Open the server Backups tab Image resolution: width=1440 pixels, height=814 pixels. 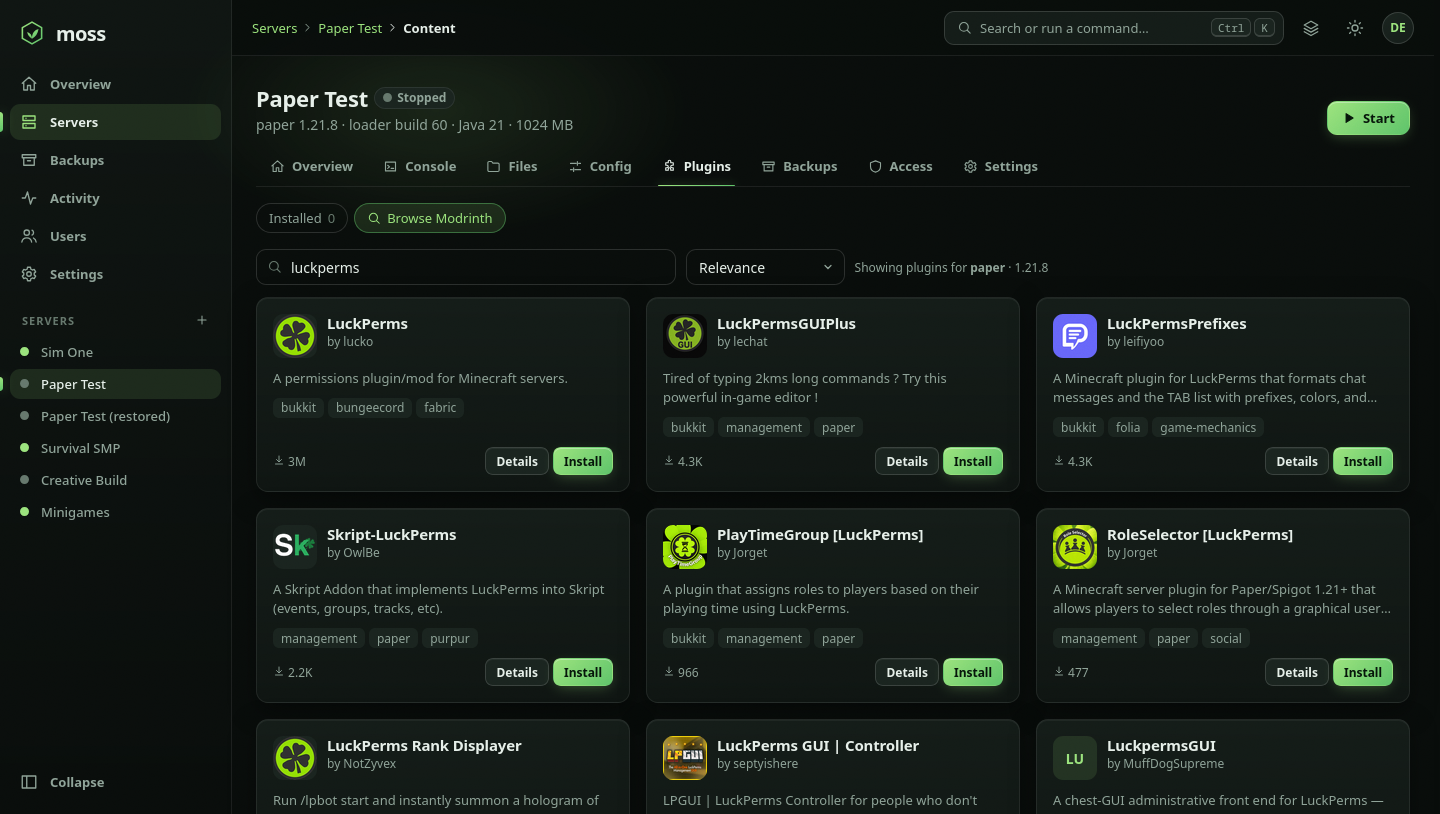[x=799, y=166]
